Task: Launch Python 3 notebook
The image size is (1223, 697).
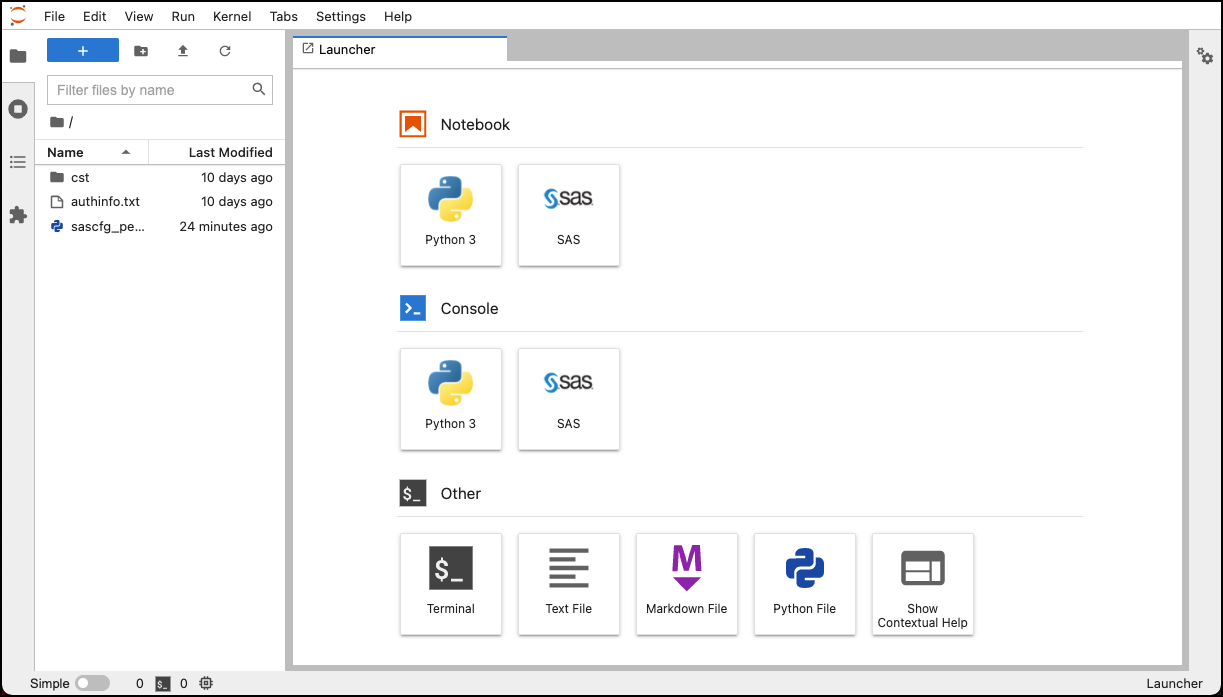Action: tap(451, 215)
